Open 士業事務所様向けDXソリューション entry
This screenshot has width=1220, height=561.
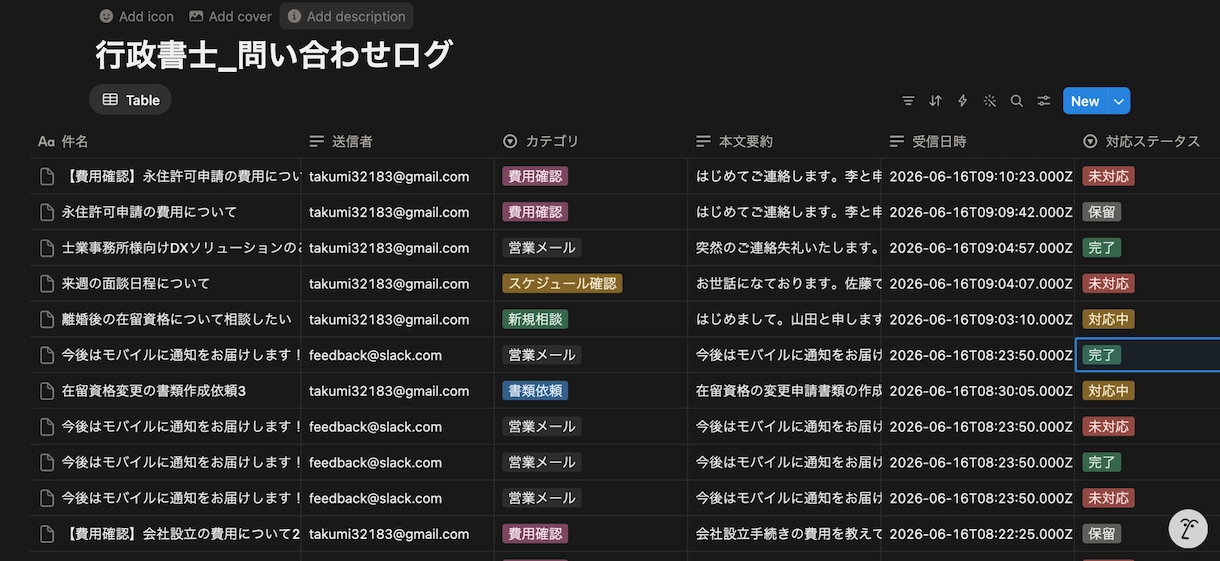pos(181,248)
